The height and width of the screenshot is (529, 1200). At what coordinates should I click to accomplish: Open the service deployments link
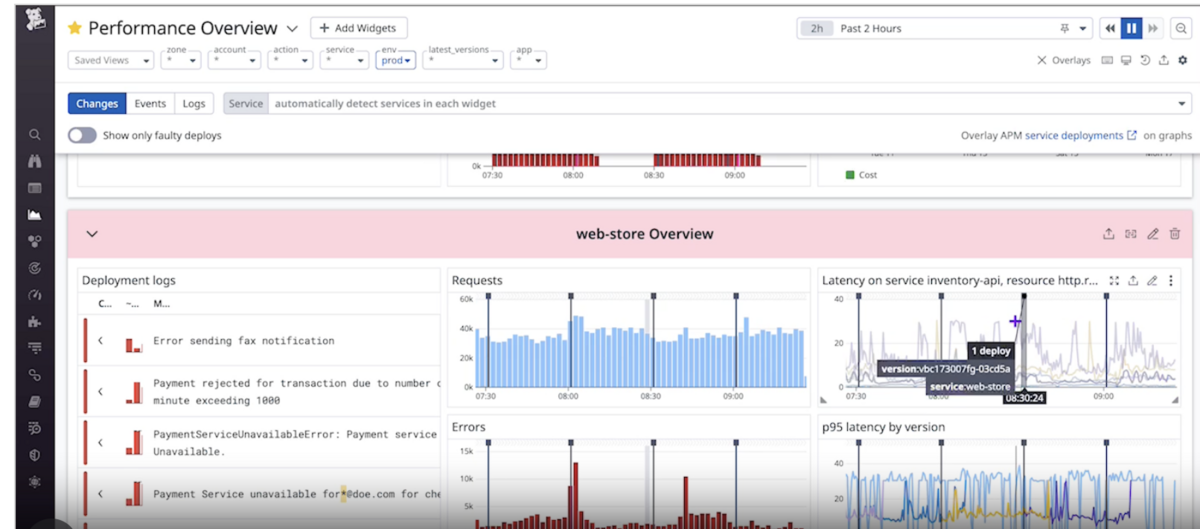point(1074,135)
